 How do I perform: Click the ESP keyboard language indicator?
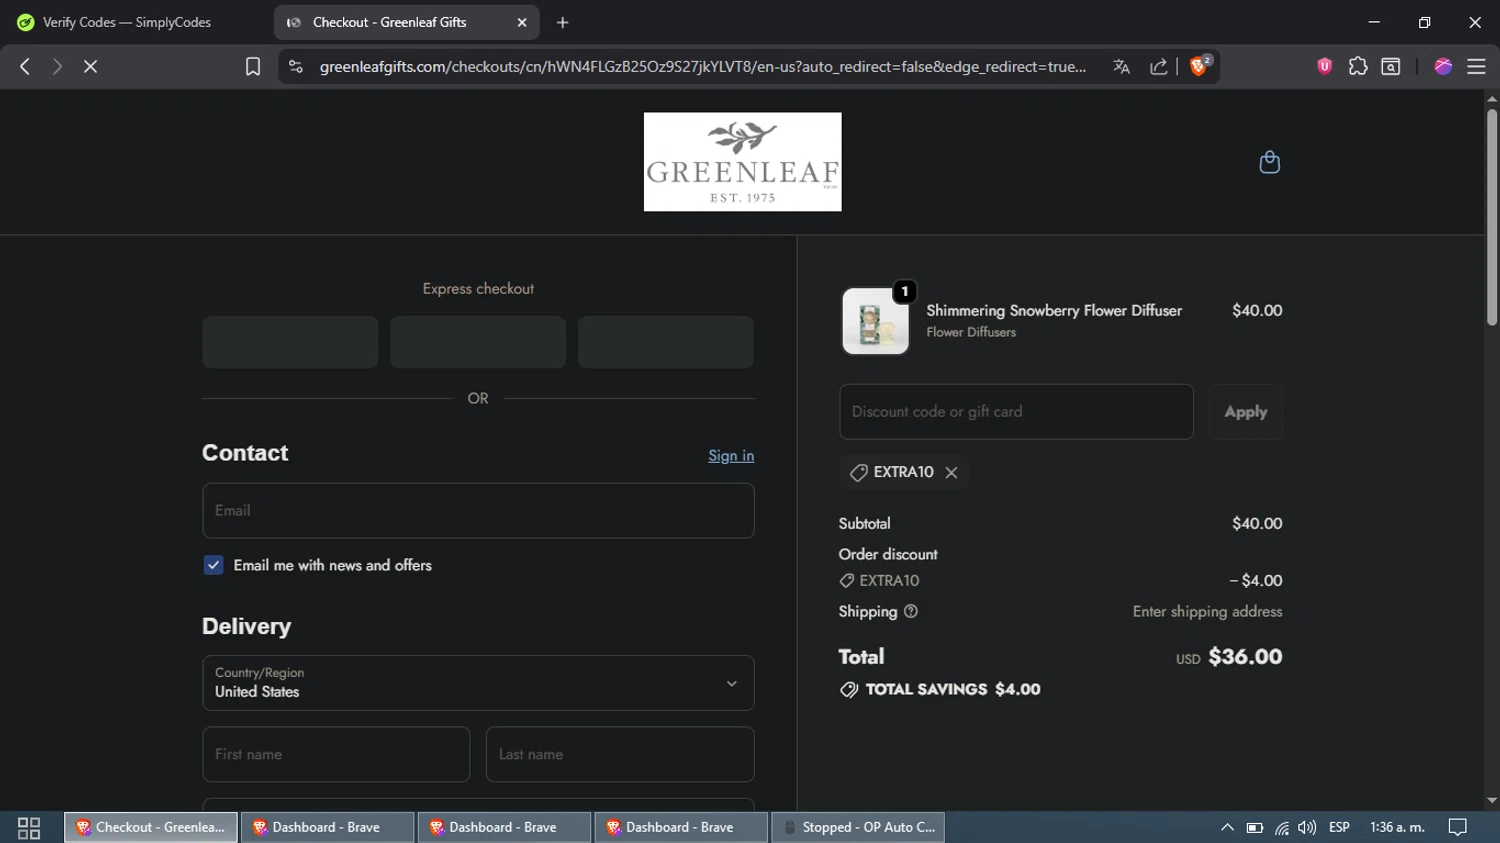point(1339,828)
